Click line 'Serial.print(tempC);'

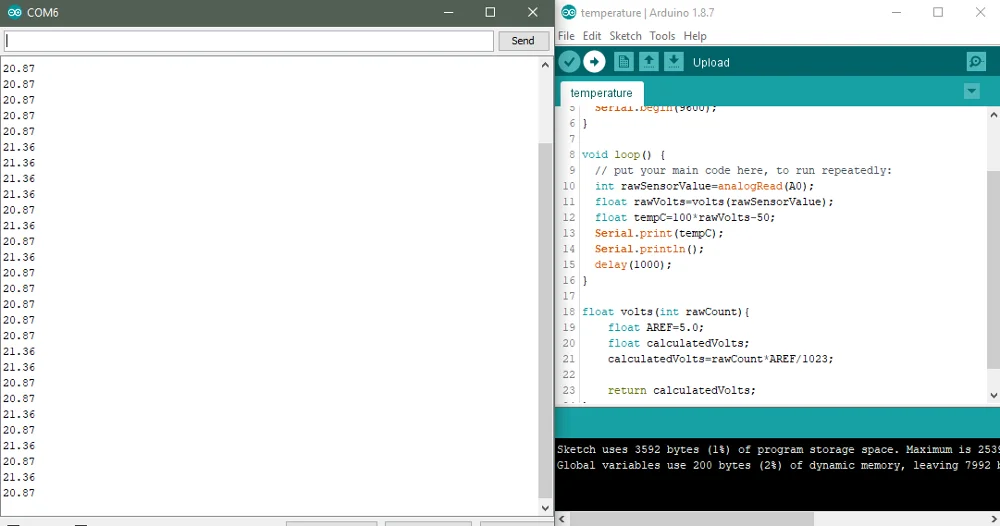(659, 233)
